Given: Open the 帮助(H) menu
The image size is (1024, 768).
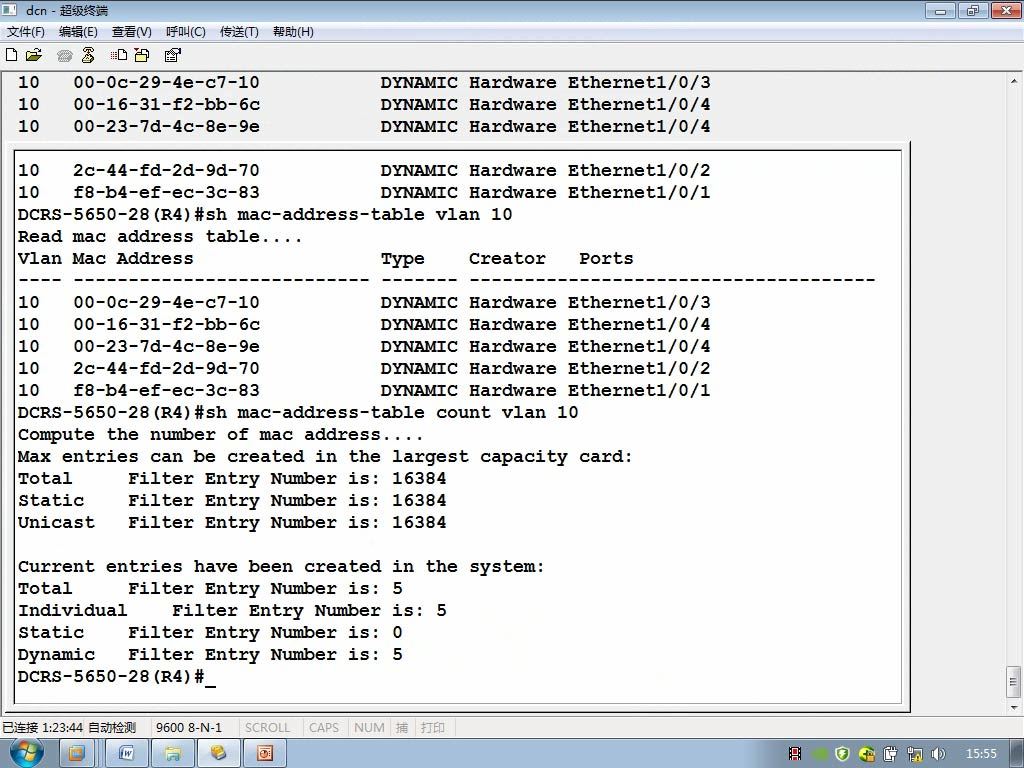Looking at the screenshot, I should click(x=293, y=32).
